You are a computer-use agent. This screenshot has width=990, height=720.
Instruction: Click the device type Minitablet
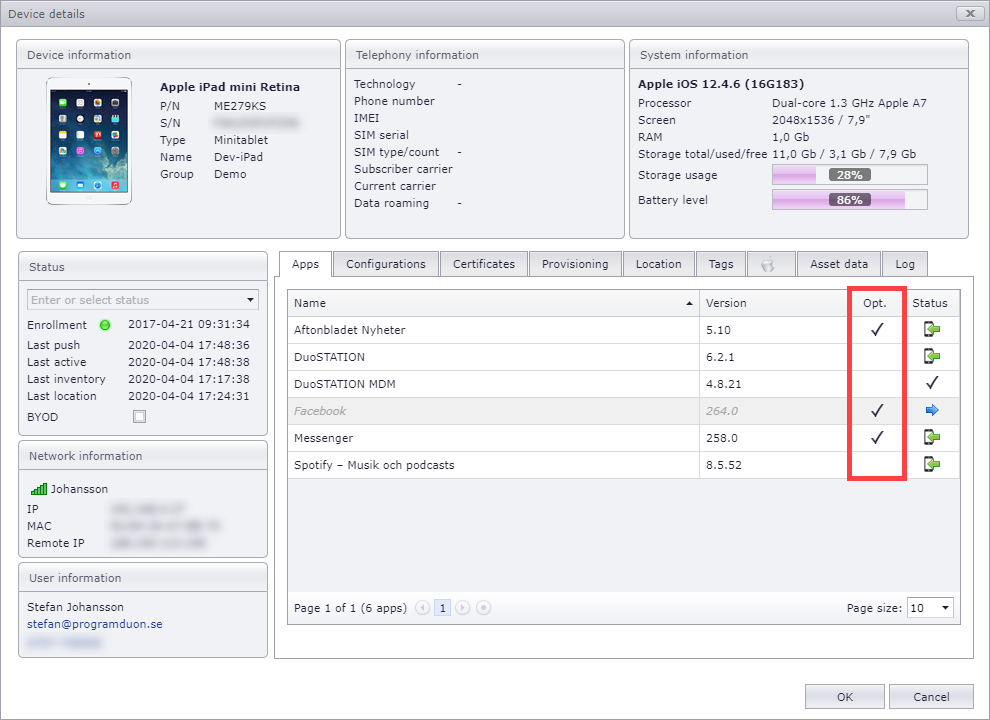(241, 140)
